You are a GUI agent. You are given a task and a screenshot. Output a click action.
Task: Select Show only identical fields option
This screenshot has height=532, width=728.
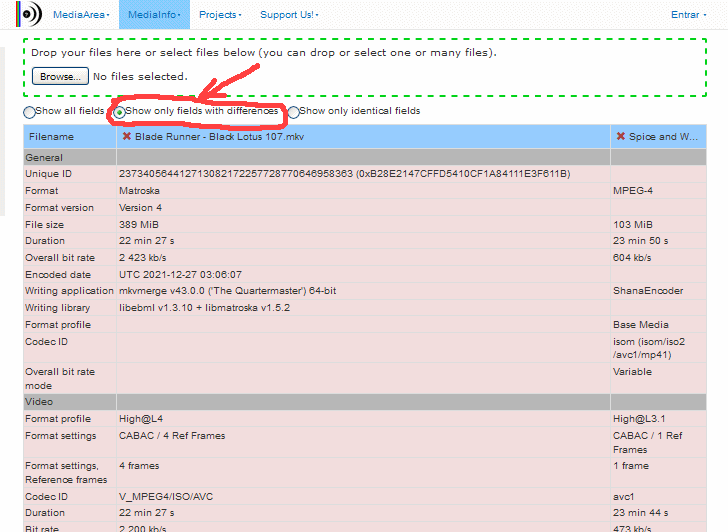coord(293,112)
